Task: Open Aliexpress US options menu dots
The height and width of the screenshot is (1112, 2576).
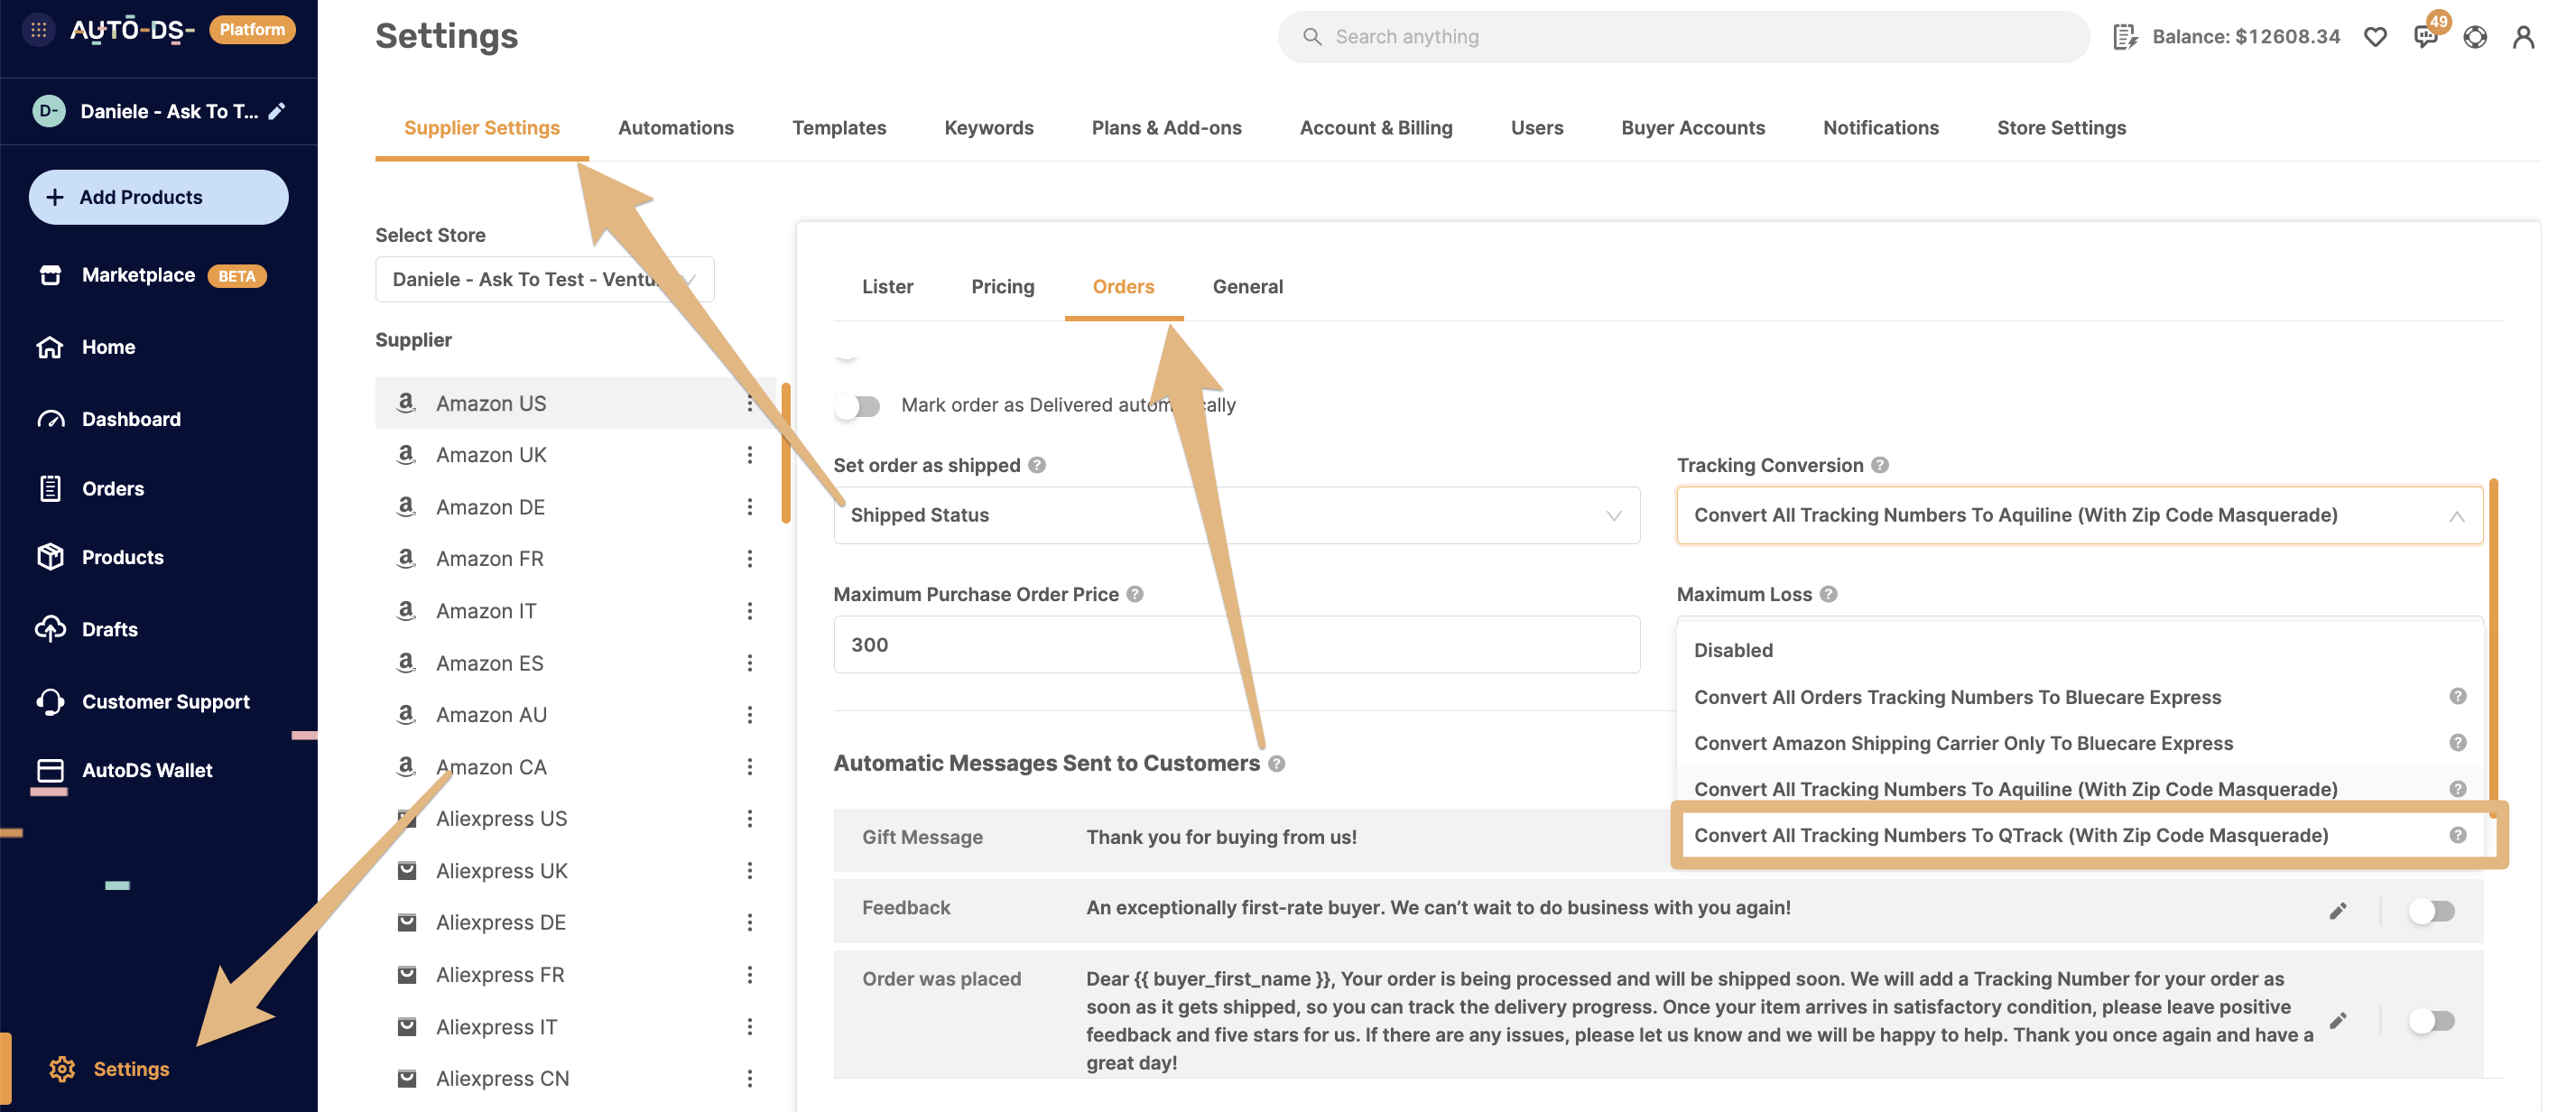Action: tap(749, 818)
